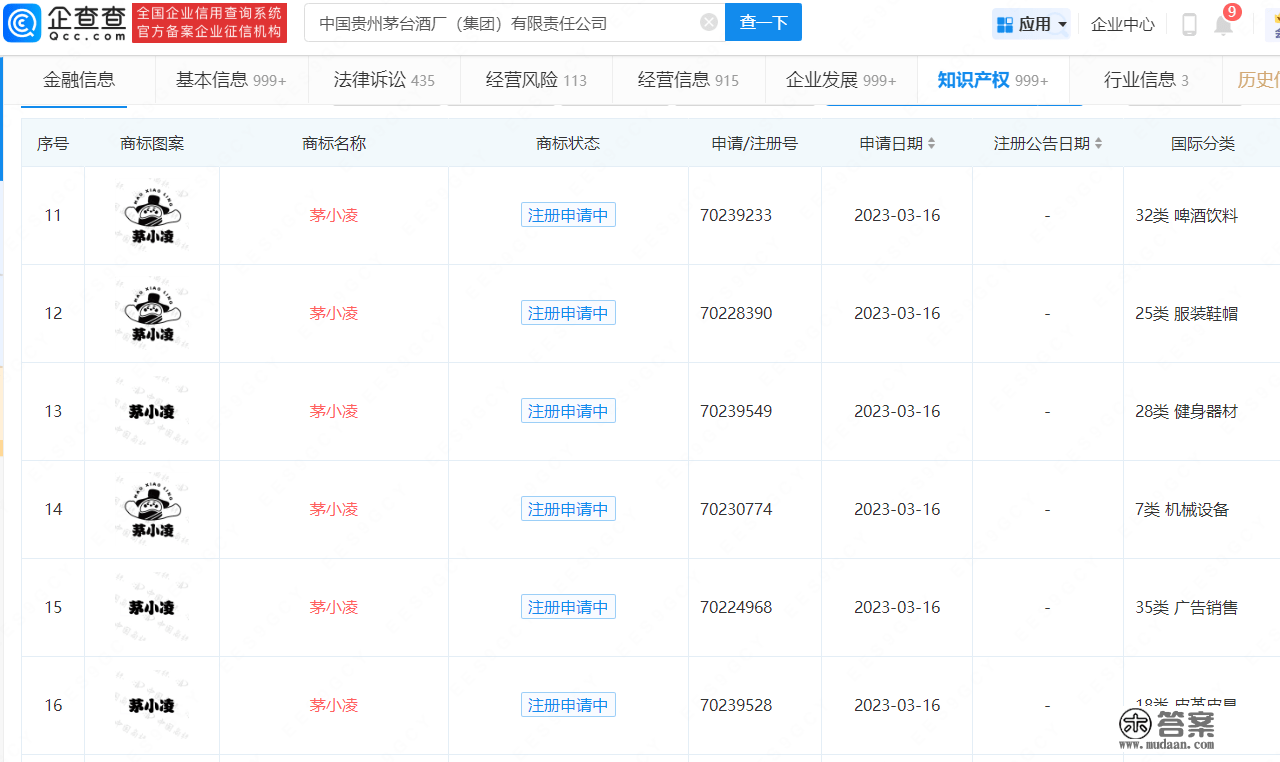Open 茅小凌 trademark name in row 14
This screenshot has width=1280, height=762.
coord(334,509)
